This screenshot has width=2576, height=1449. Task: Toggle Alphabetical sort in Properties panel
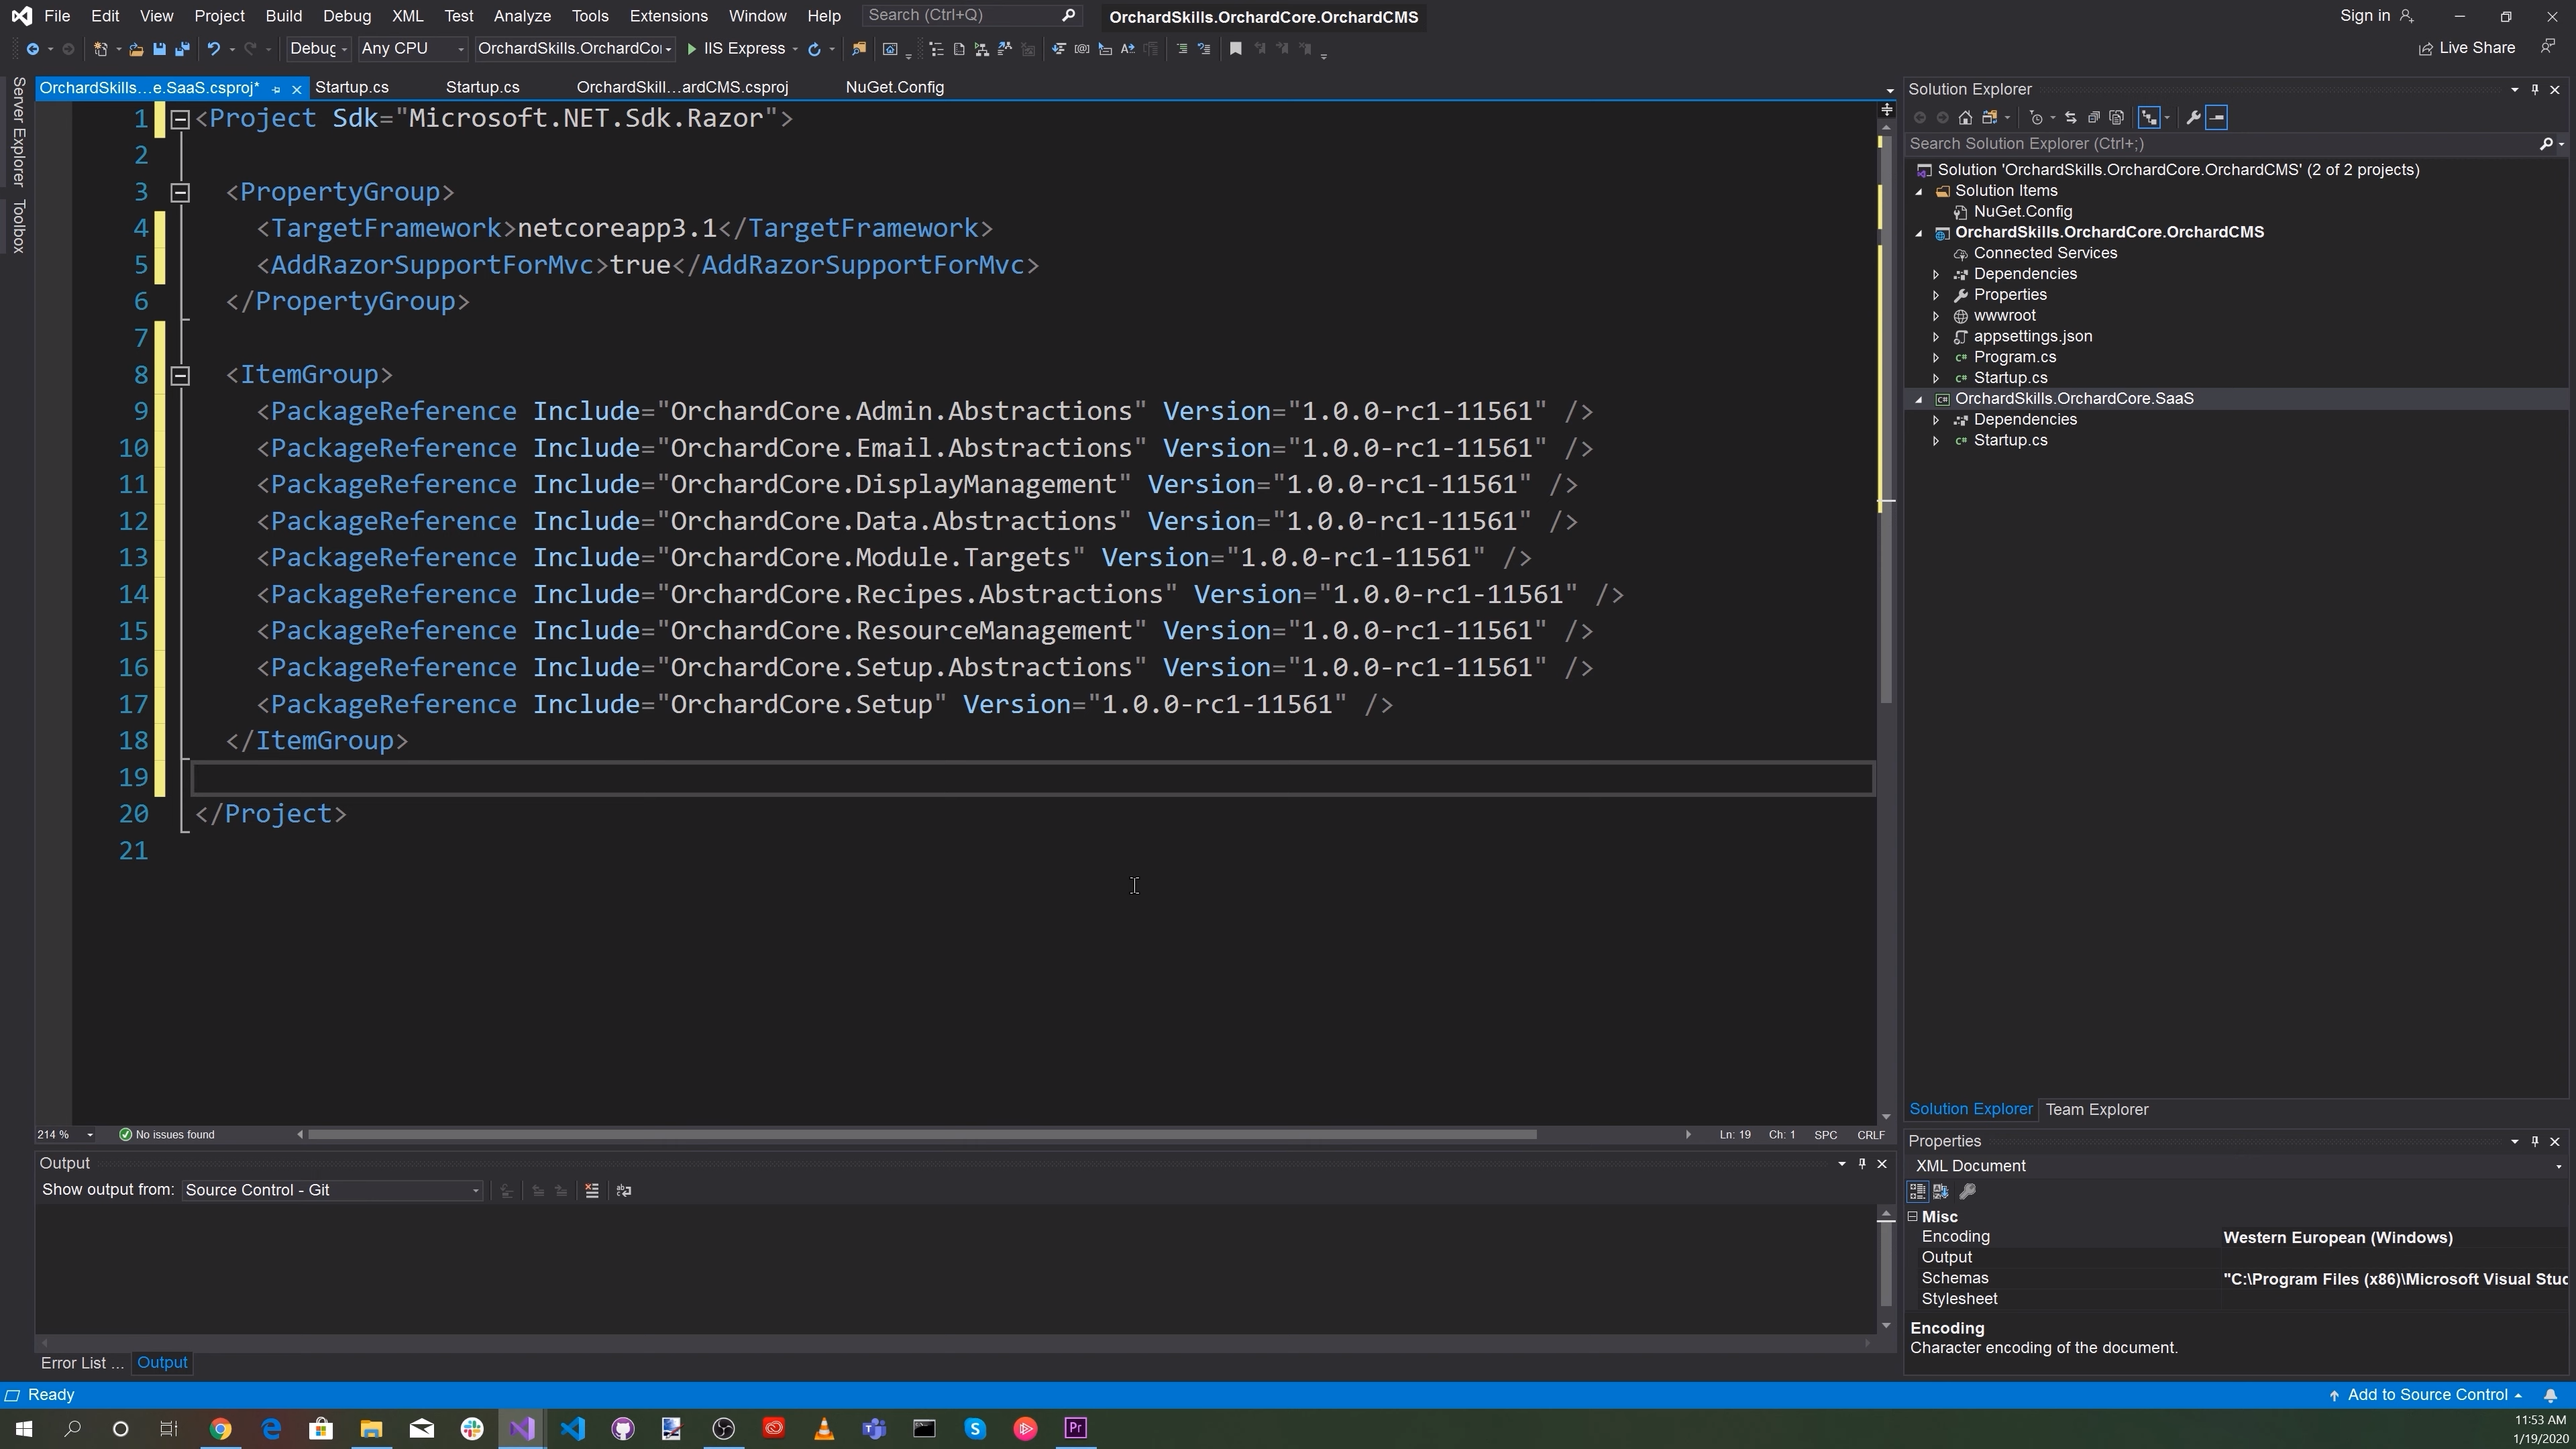pyautogui.click(x=1941, y=1191)
